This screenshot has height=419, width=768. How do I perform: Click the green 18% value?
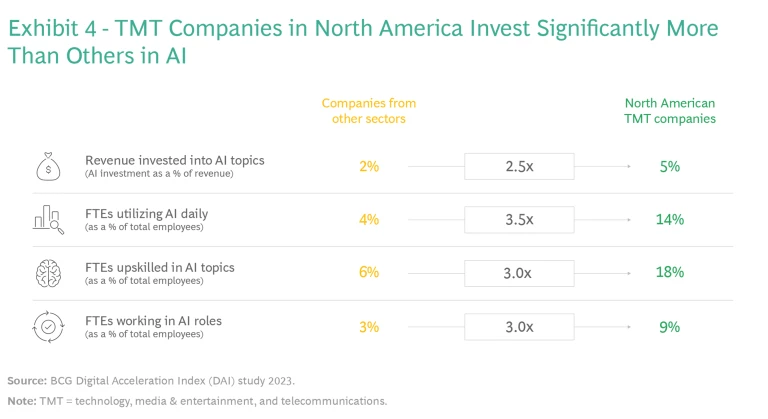coord(670,272)
